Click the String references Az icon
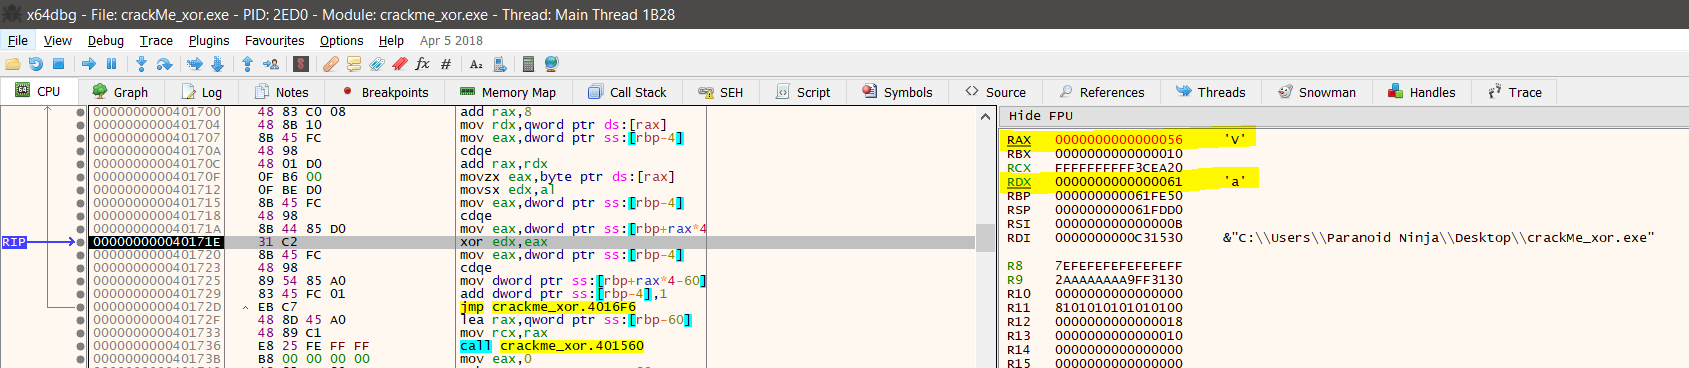The height and width of the screenshot is (368, 1689). click(x=476, y=64)
